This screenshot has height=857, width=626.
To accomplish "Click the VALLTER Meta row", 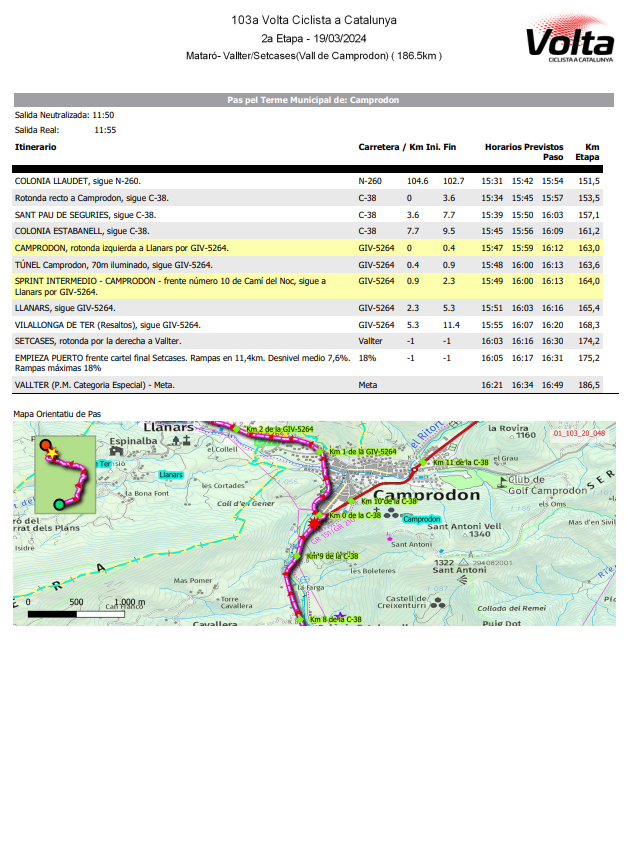I will click(x=307, y=385).
